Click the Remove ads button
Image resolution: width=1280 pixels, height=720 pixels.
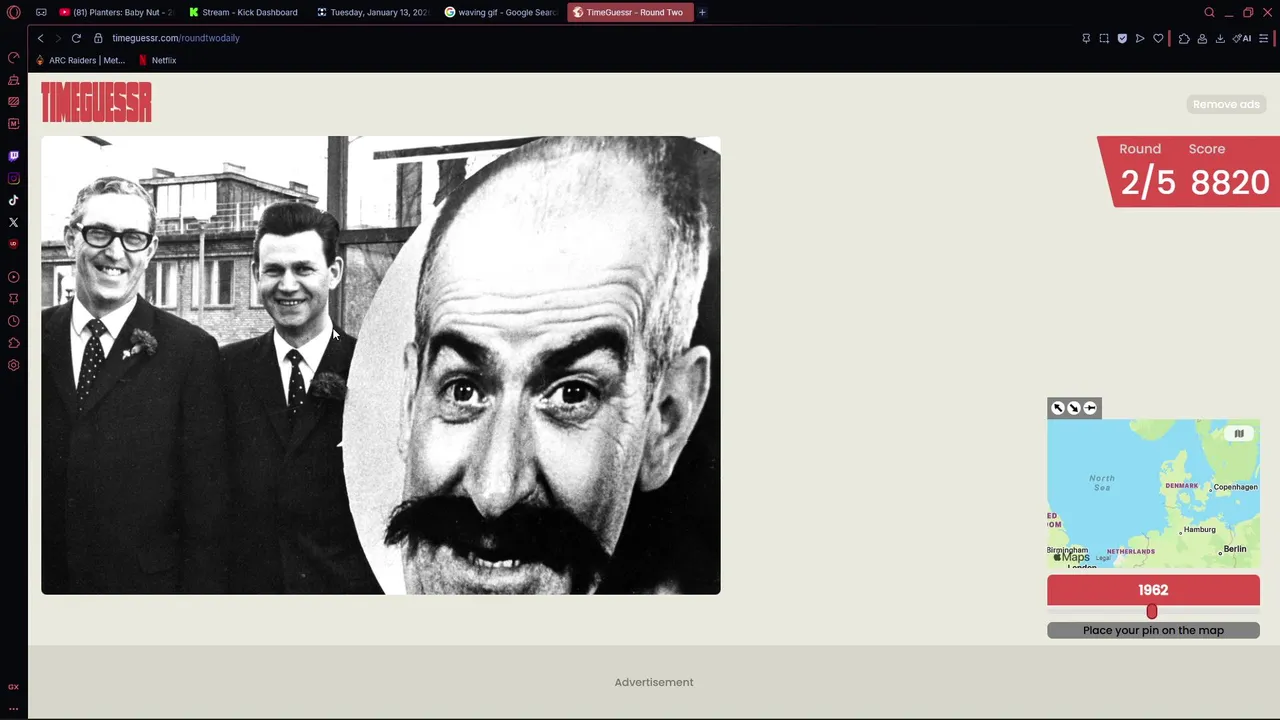(x=1226, y=104)
